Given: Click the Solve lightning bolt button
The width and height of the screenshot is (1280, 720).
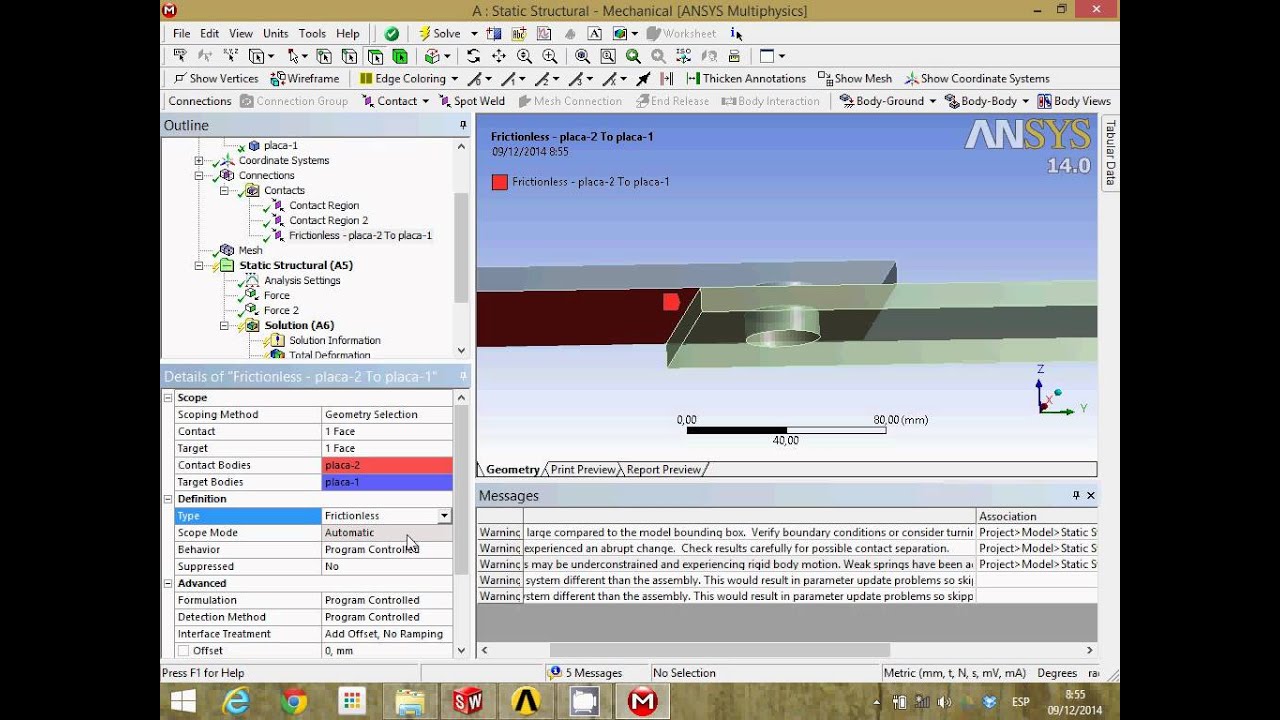Looking at the screenshot, I should (x=440, y=33).
